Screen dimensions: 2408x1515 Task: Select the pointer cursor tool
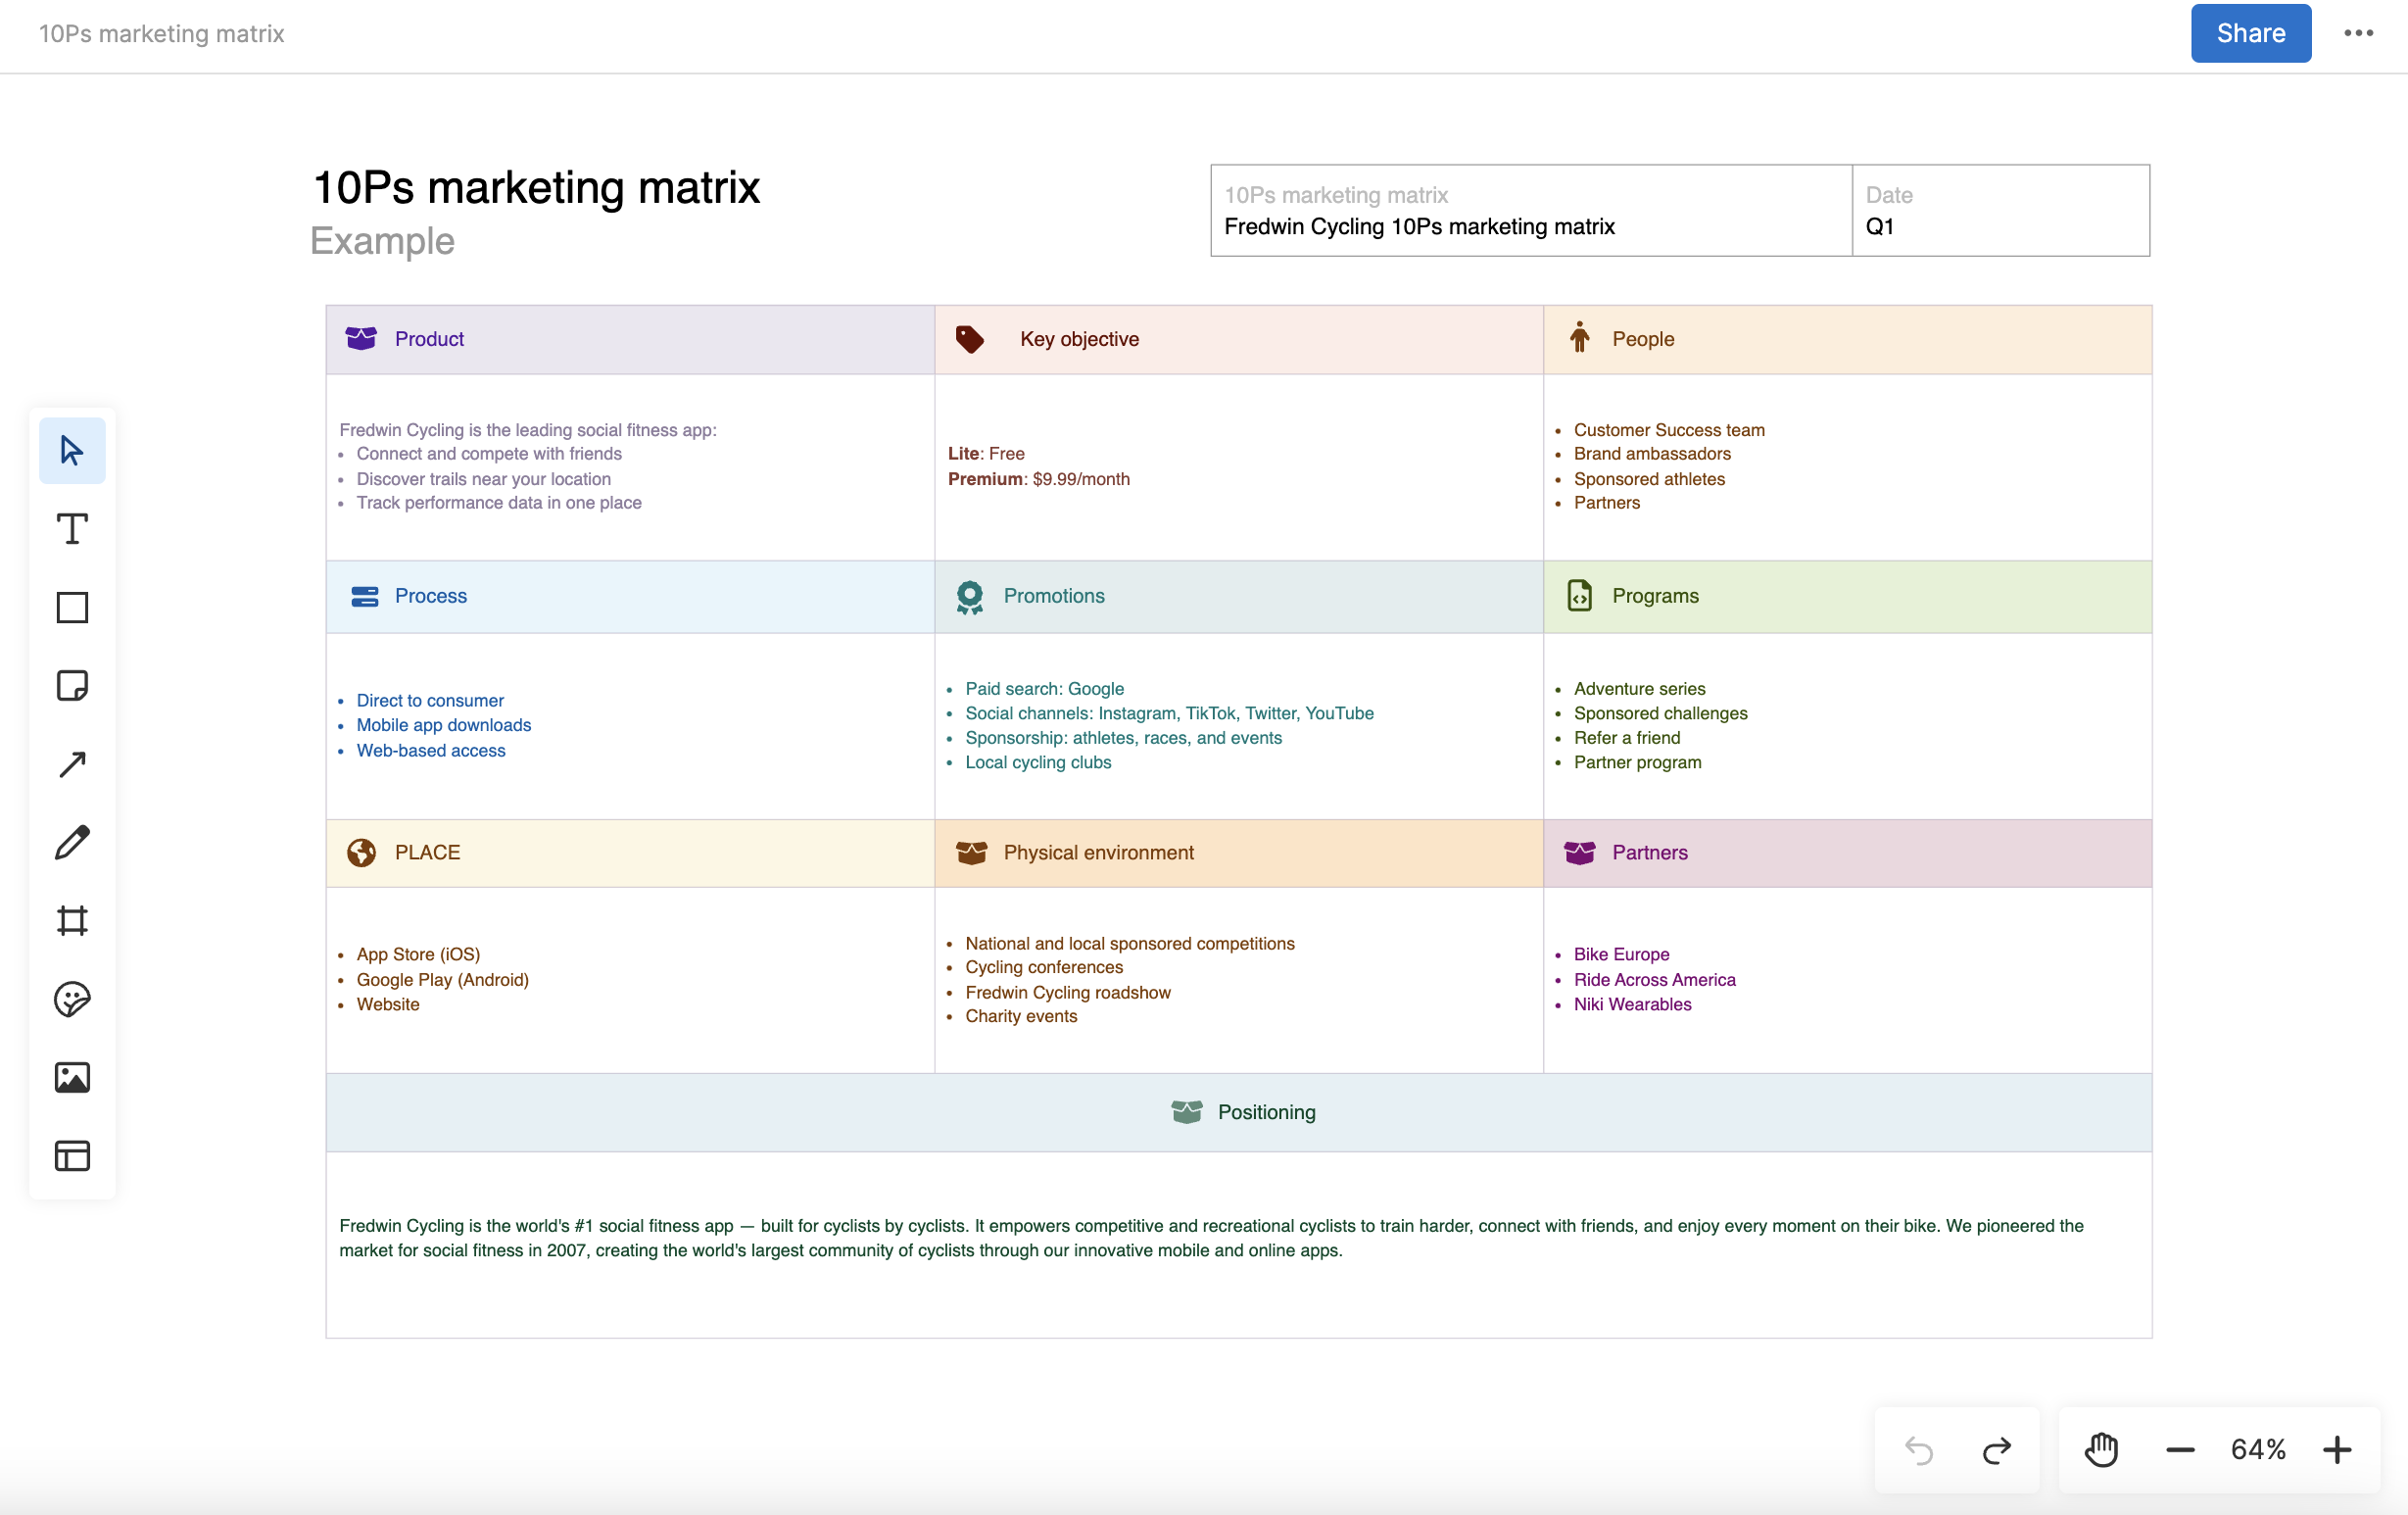[x=72, y=450]
